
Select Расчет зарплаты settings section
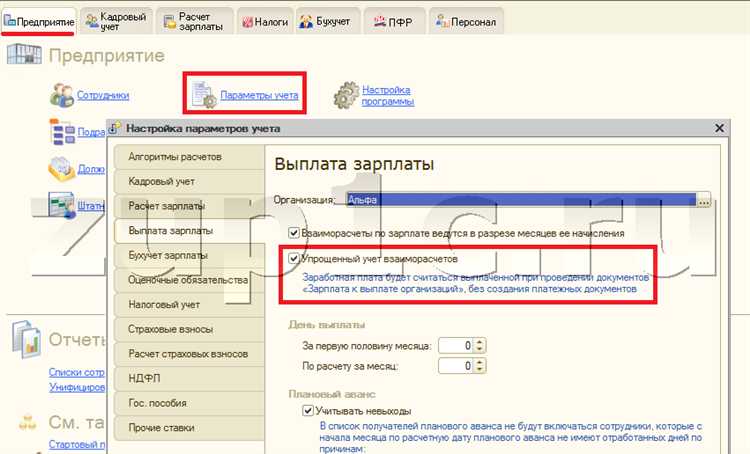coord(189,206)
